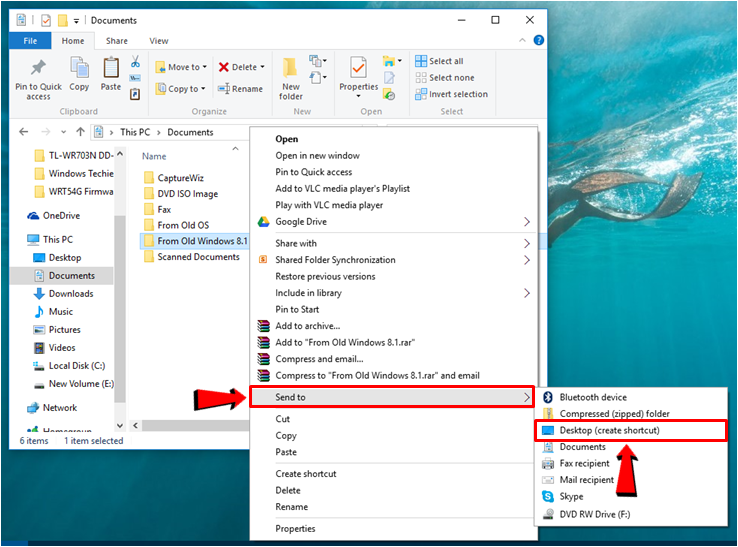738x547 pixels.
Task: Choose Skype in the Send to submenu
Action: pos(571,497)
